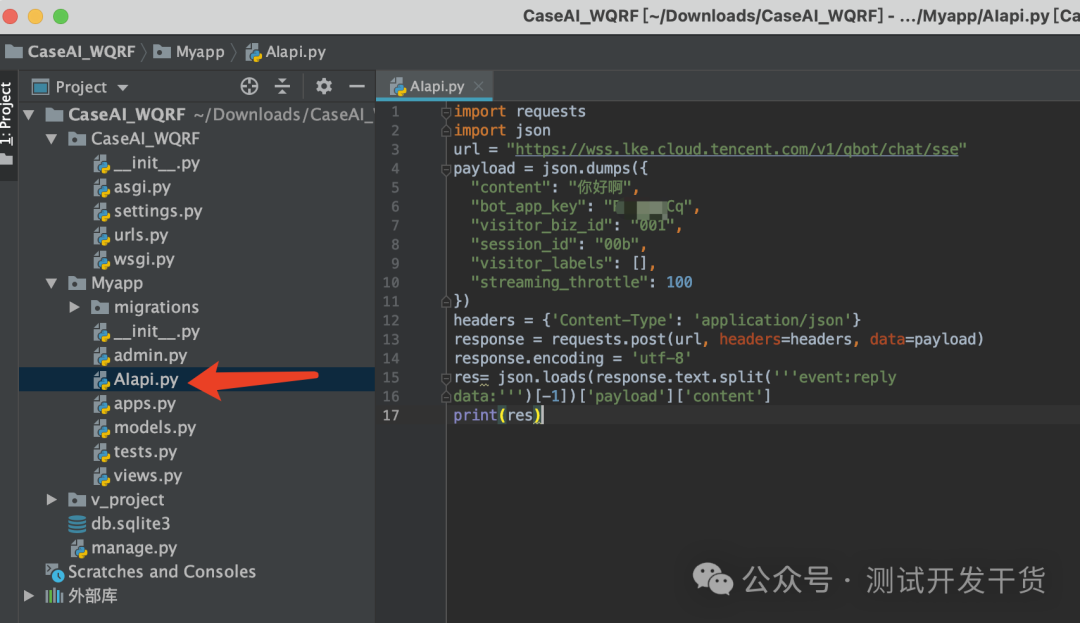Open Project panel settings gear
The width and height of the screenshot is (1080, 623).
(324, 87)
